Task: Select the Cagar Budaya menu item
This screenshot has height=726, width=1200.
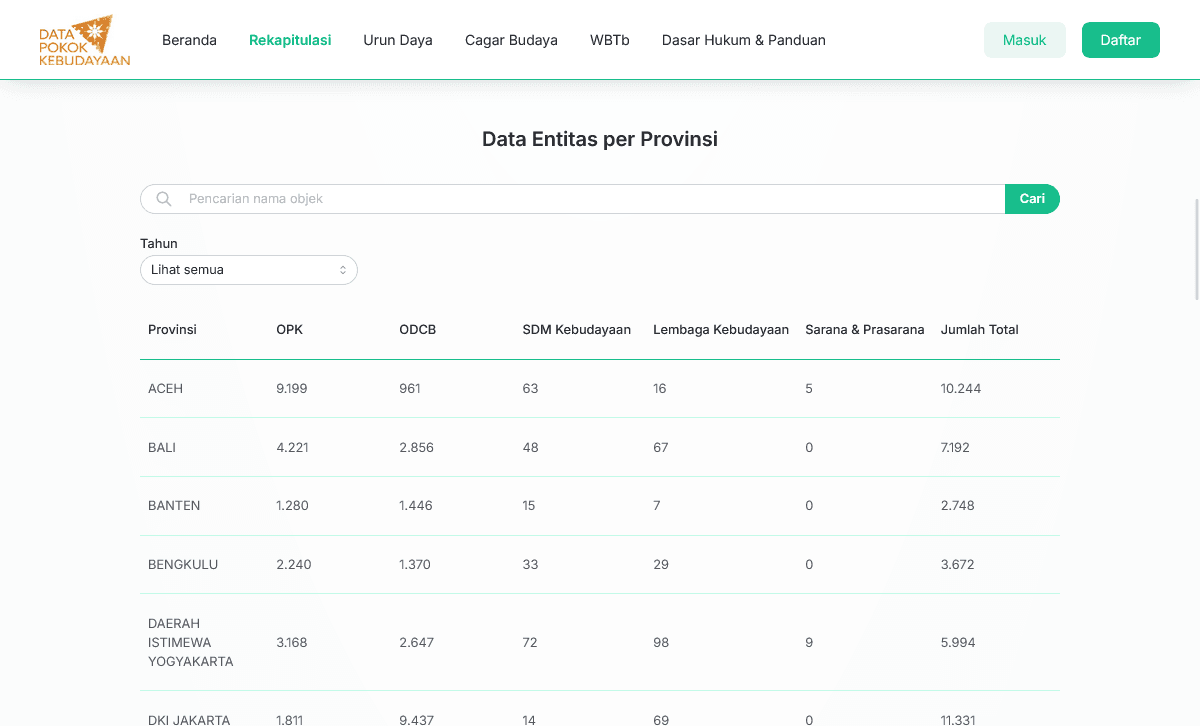Action: tap(511, 40)
